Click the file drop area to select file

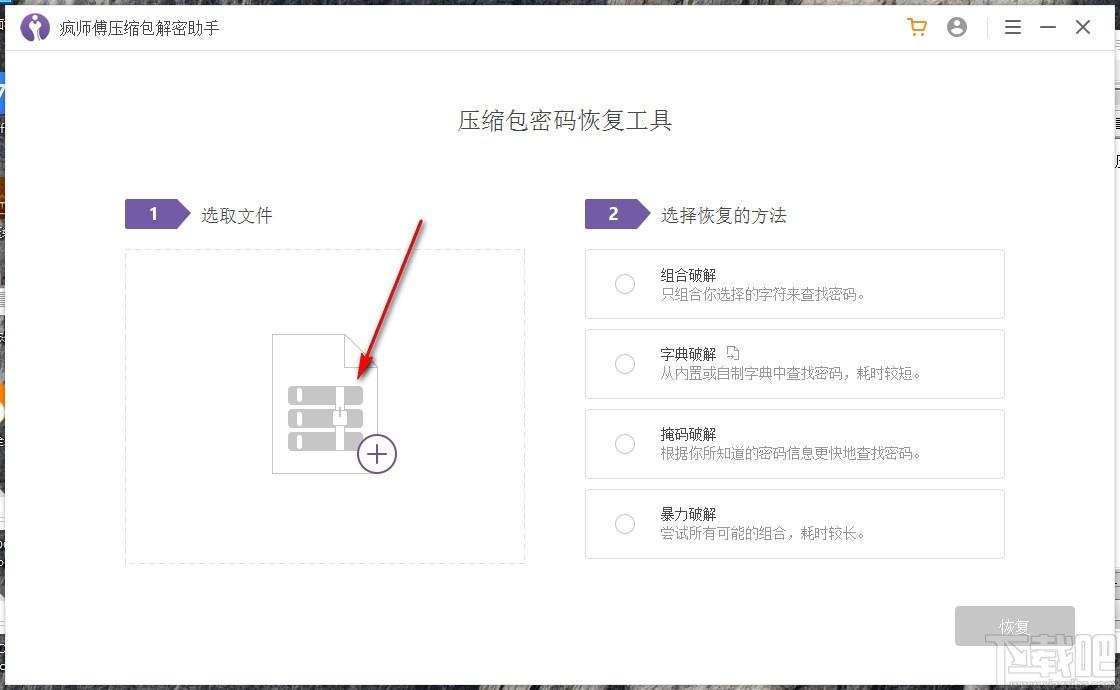[x=325, y=406]
